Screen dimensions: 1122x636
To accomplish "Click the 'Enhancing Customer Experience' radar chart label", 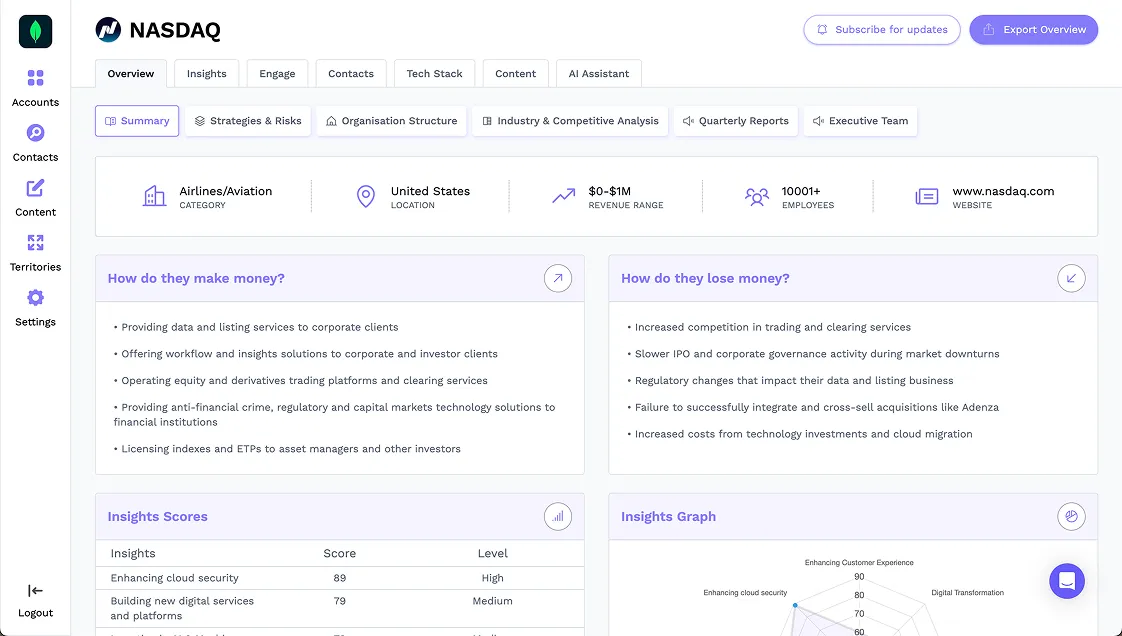I will click(859, 562).
